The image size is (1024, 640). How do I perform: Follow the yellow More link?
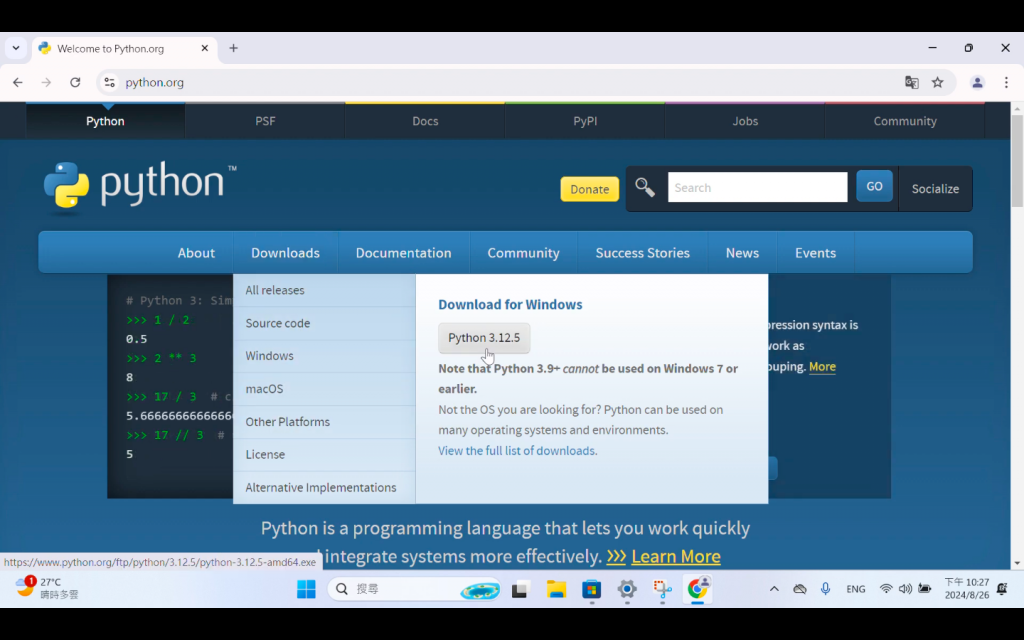click(822, 366)
